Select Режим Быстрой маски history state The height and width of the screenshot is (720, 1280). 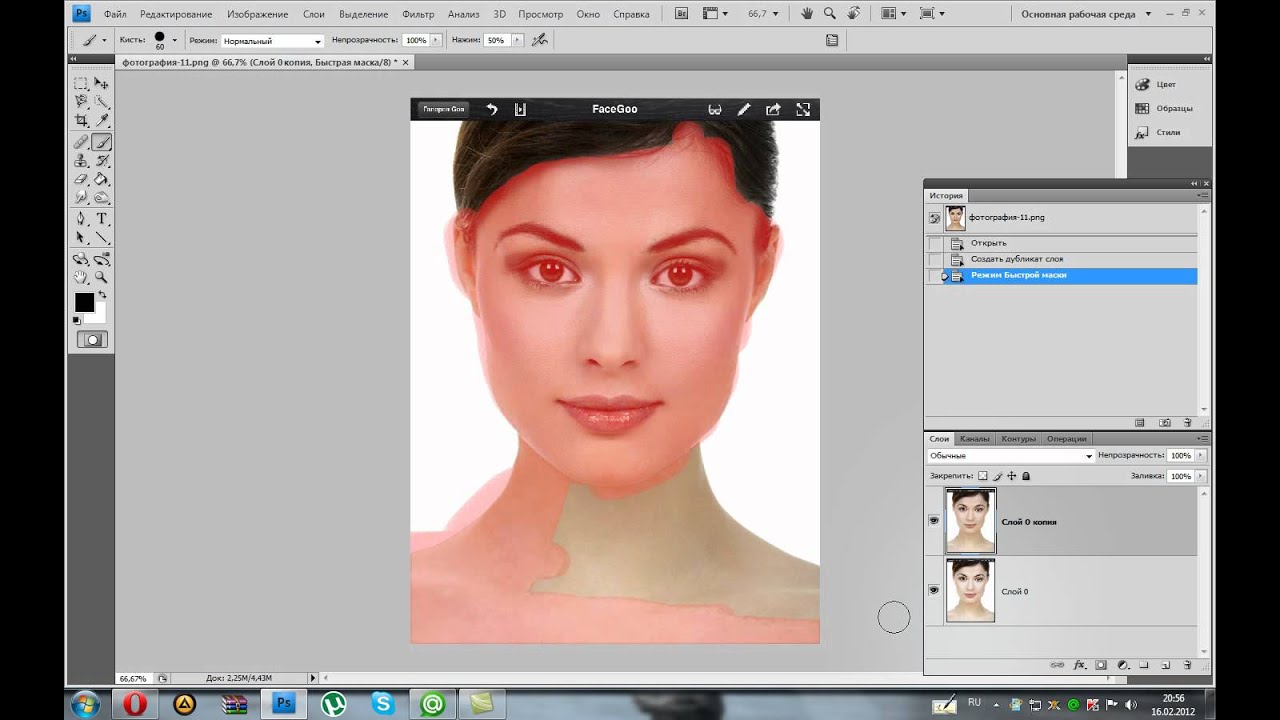point(1071,275)
